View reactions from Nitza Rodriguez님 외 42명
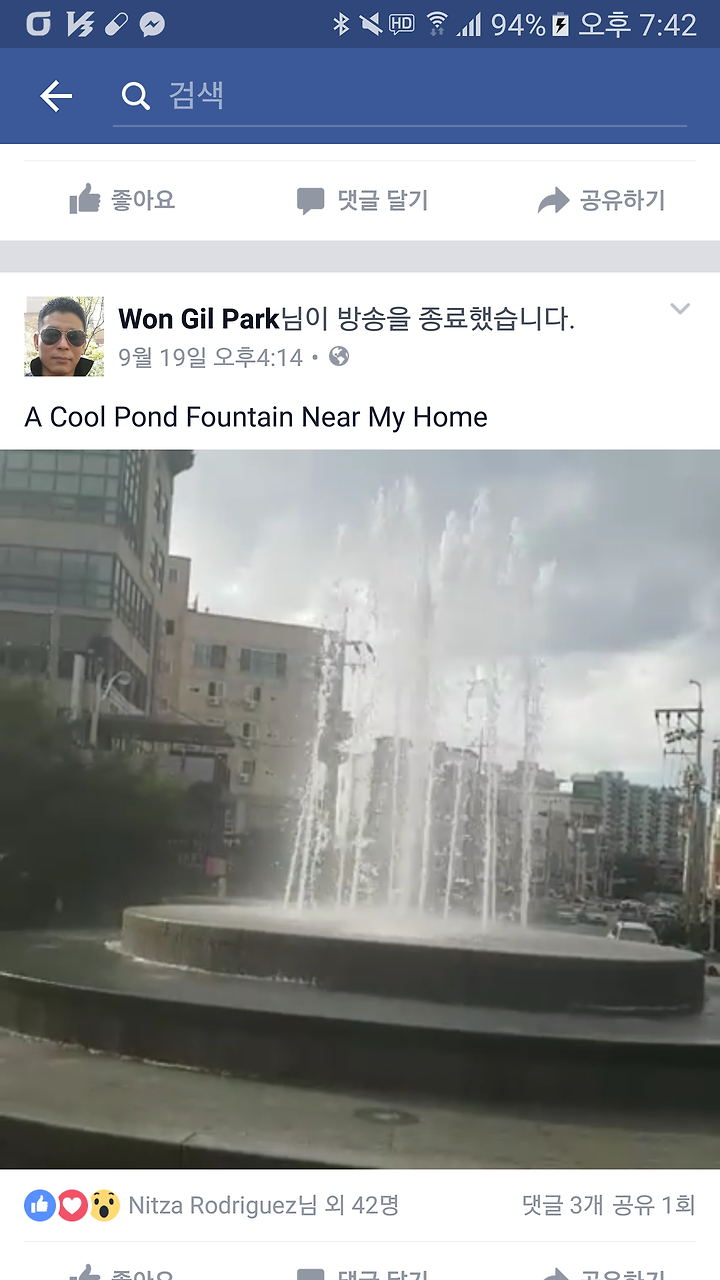The image size is (720, 1280). click(263, 1206)
